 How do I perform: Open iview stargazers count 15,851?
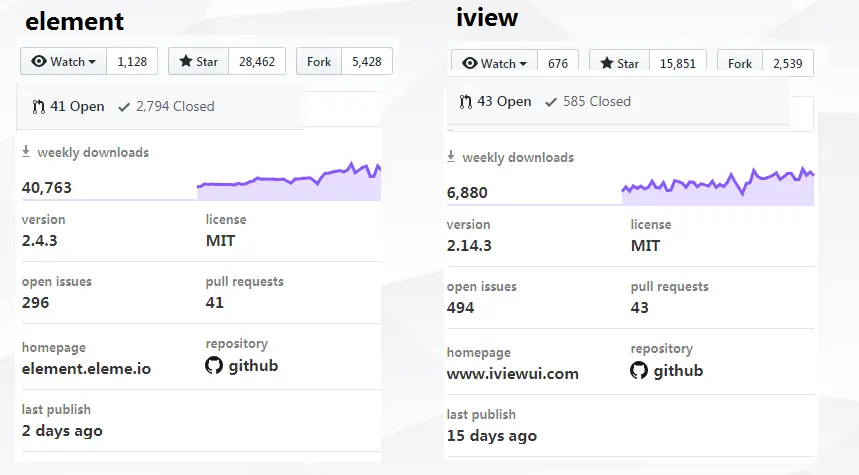(x=678, y=62)
